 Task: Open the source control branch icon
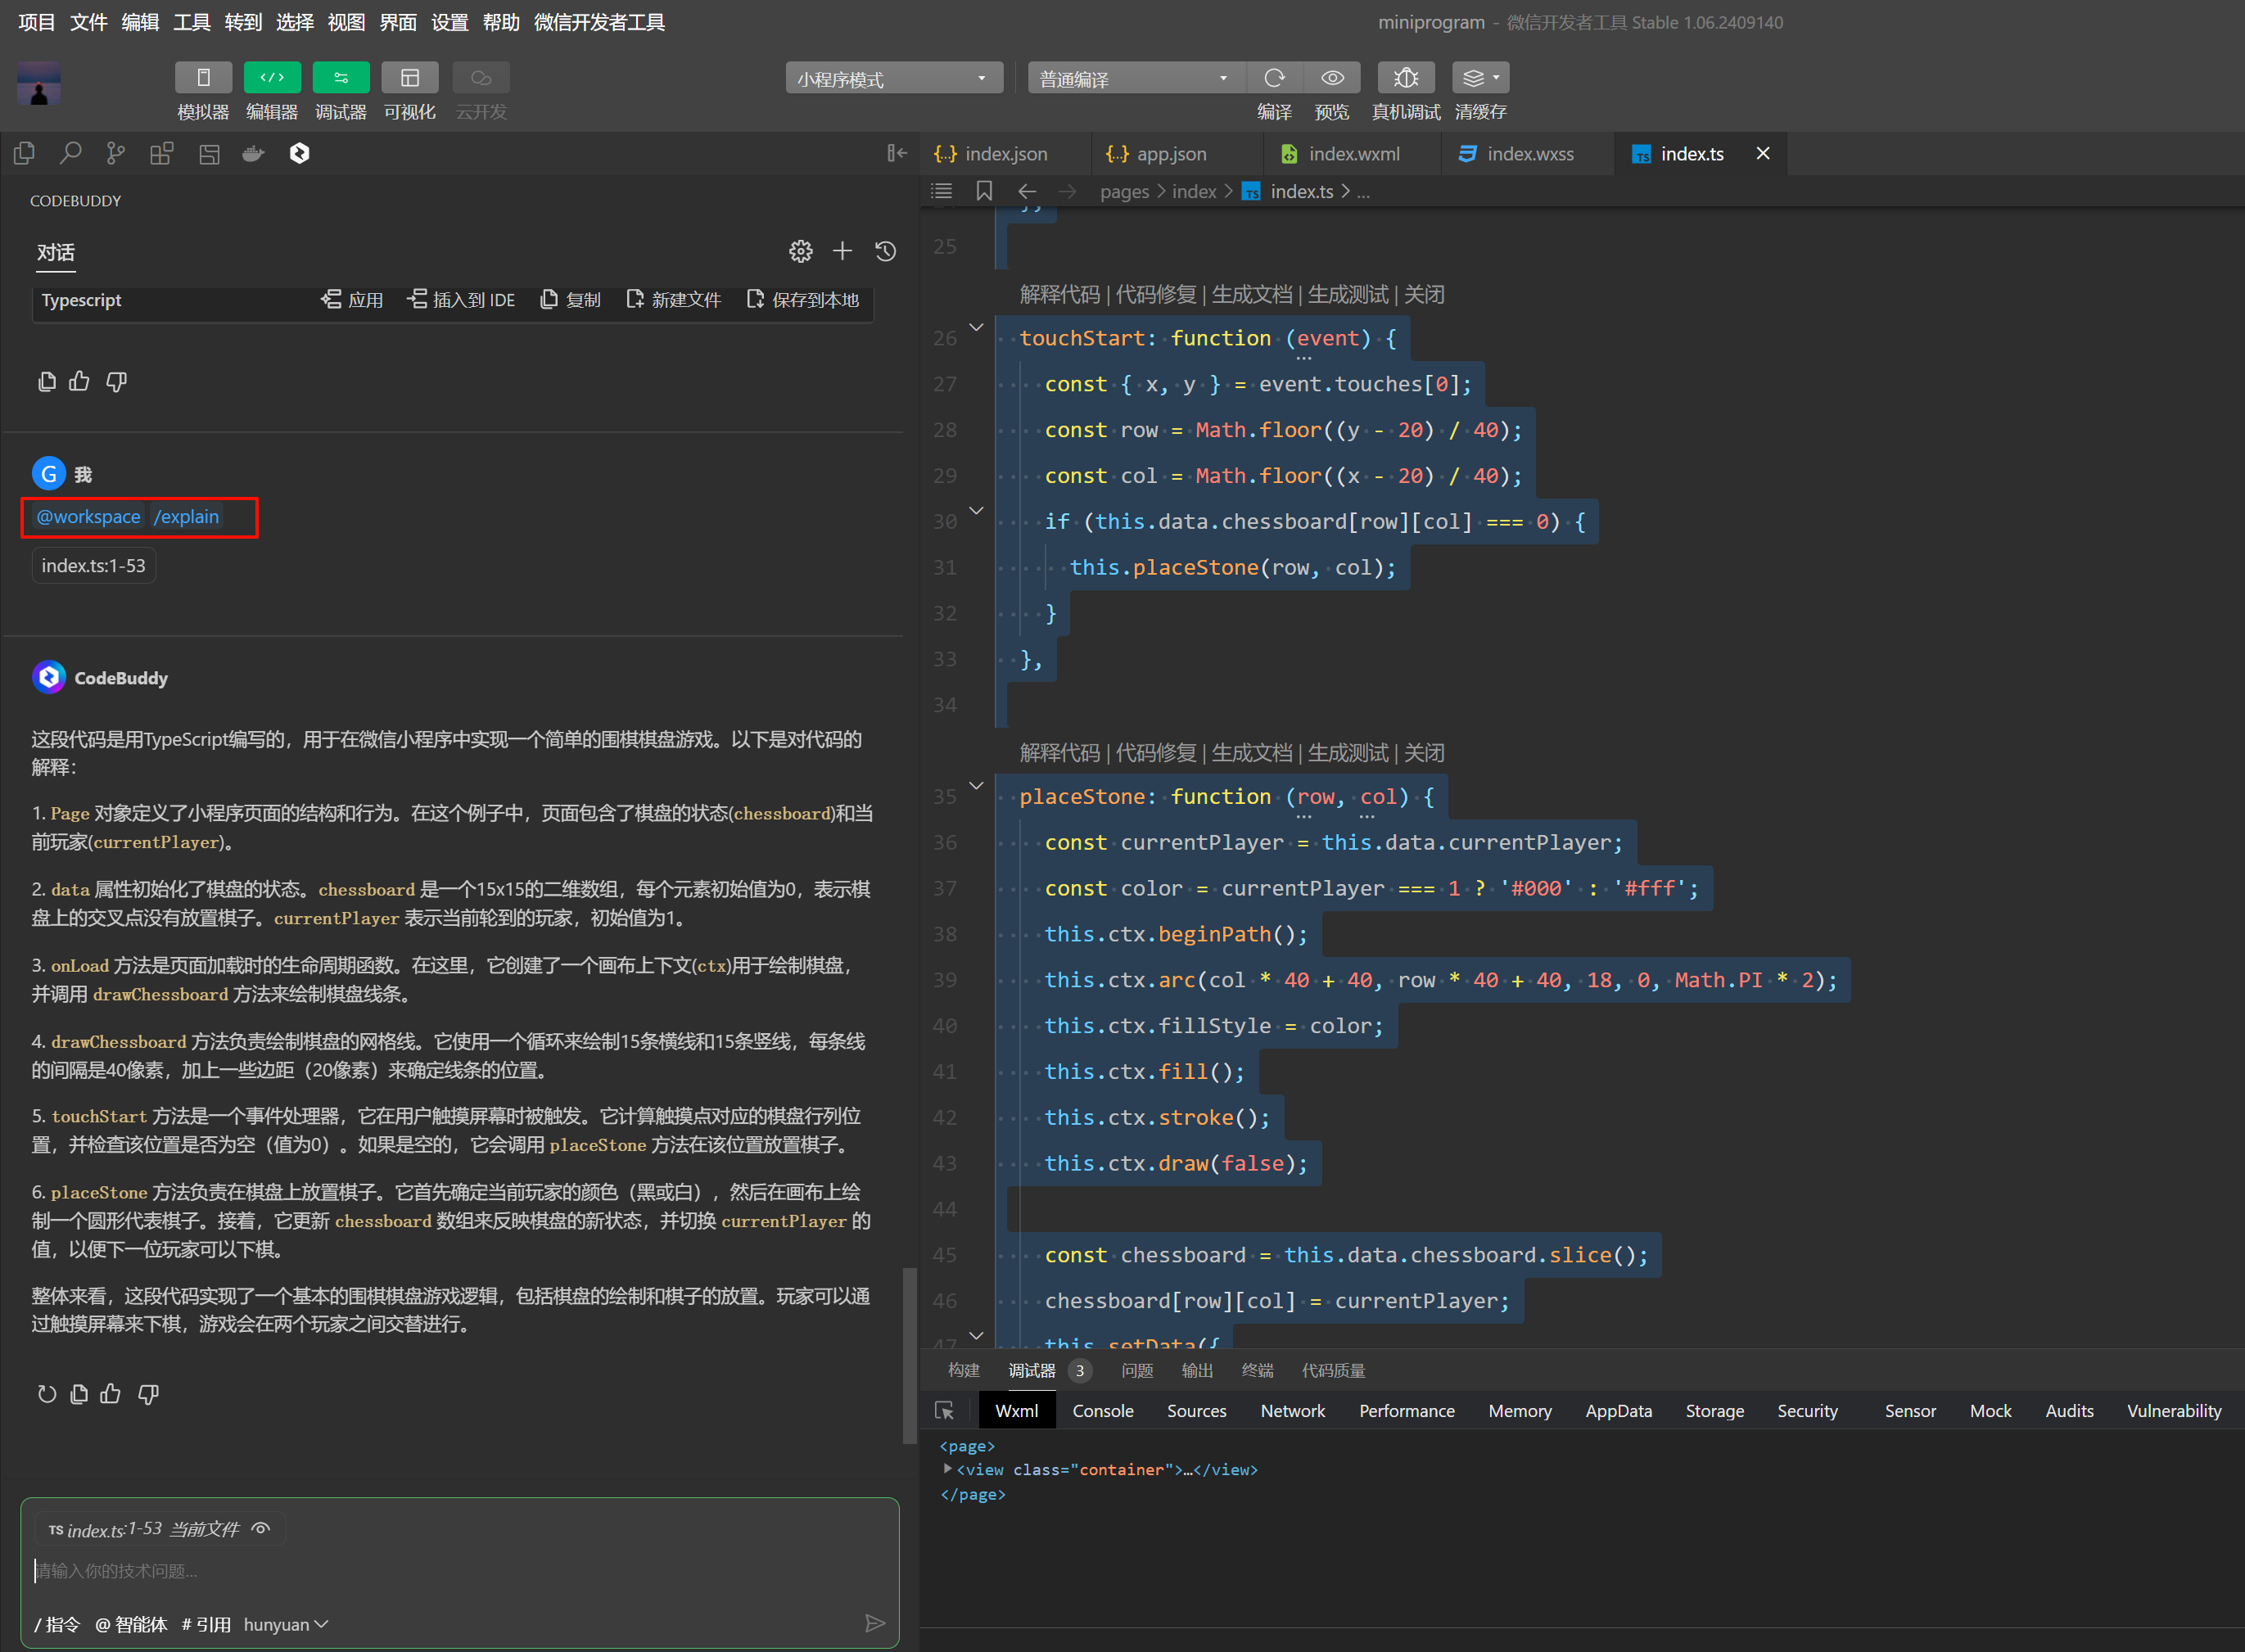(x=116, y=153)
